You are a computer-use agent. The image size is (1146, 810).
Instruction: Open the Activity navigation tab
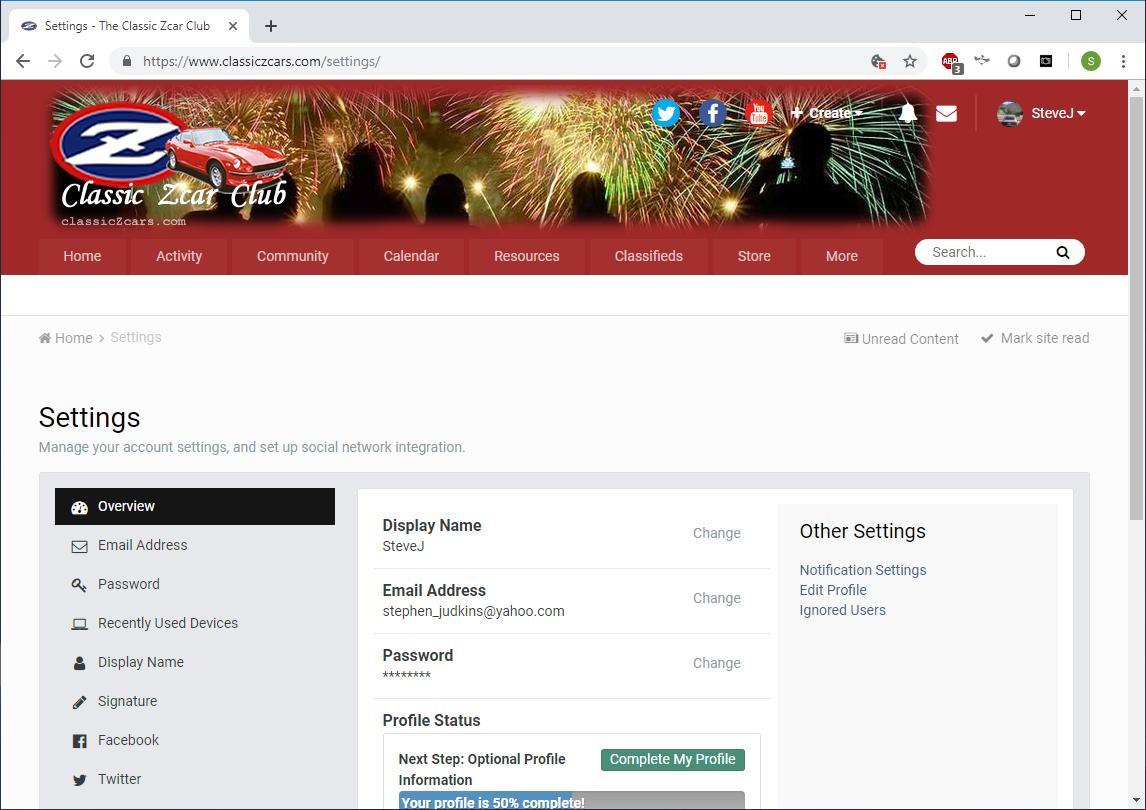point(179,256)
